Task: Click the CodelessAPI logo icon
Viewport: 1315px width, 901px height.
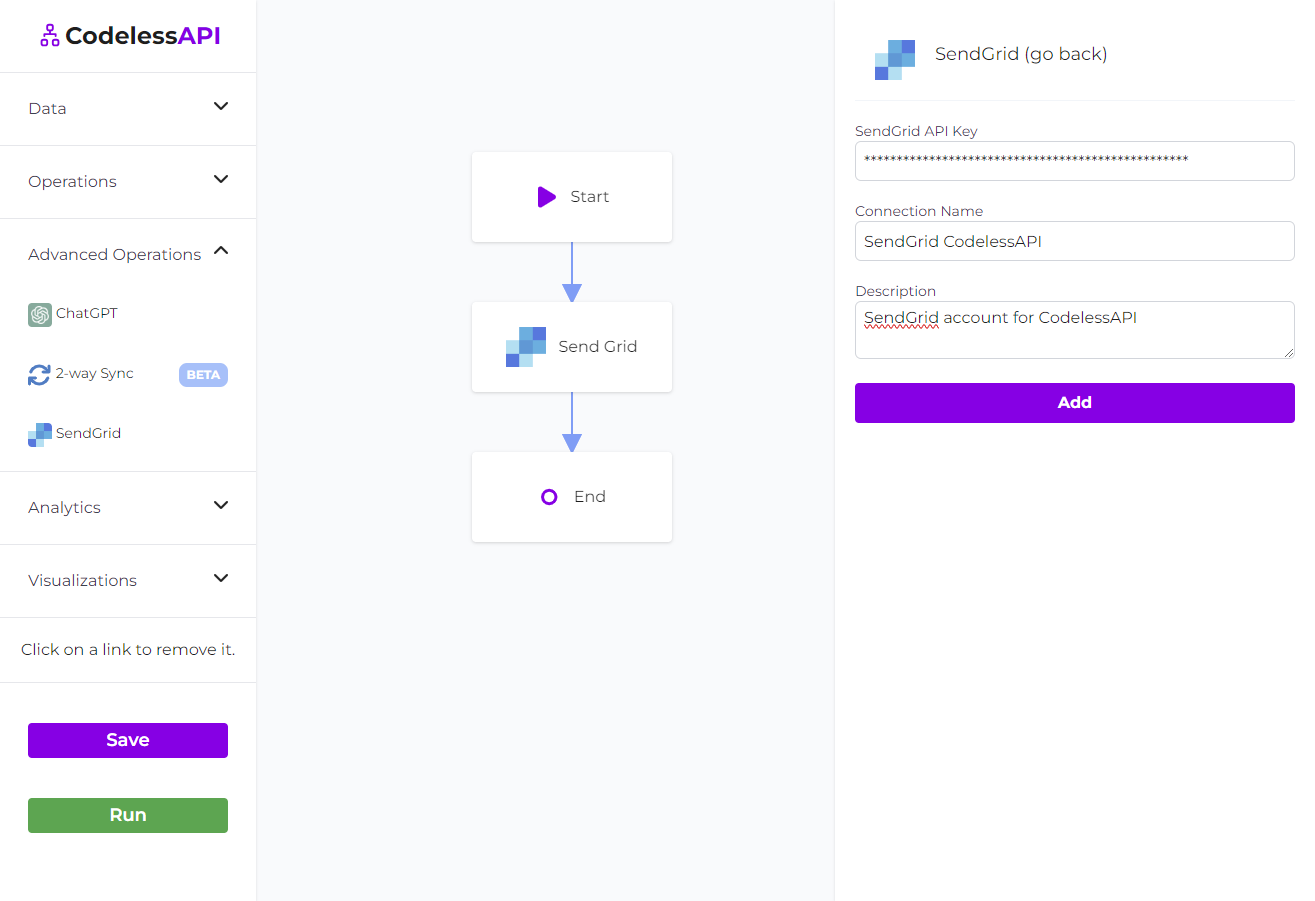Action: pyautogui.click(x=49, y=36)
